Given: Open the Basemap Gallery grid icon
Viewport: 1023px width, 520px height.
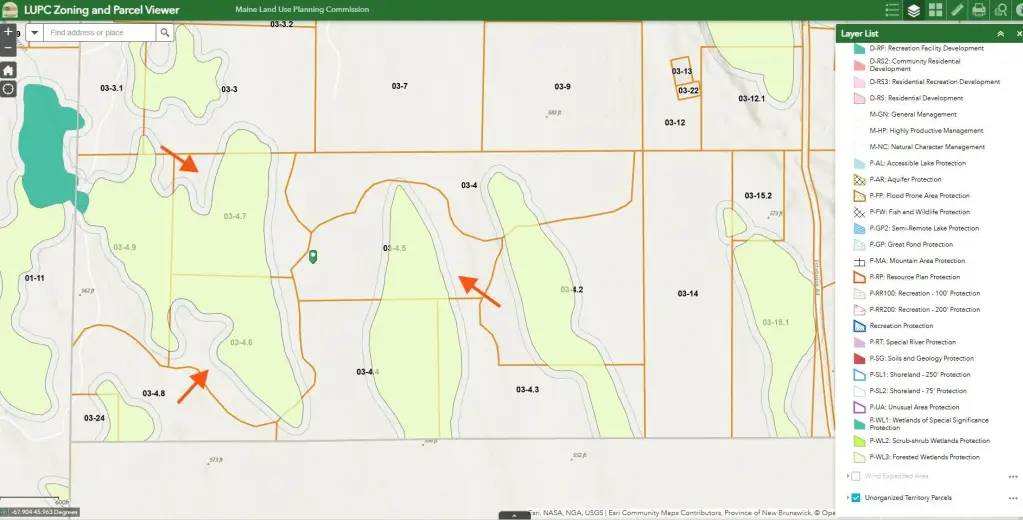Looking at the screenshot, I should [x=936, y=10].
